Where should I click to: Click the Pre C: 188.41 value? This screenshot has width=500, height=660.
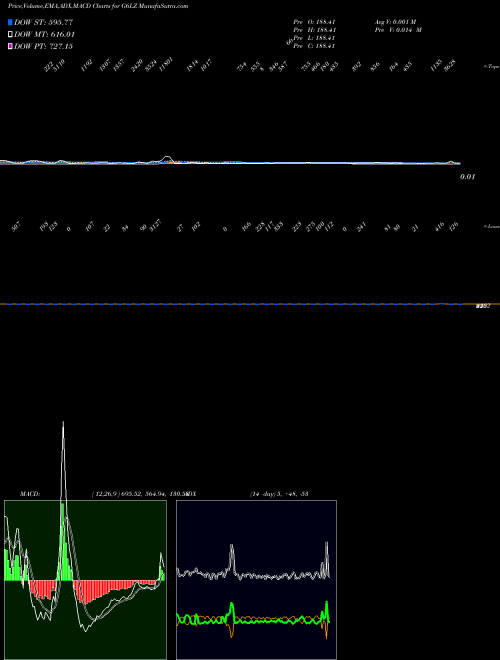tap(314, 46)
